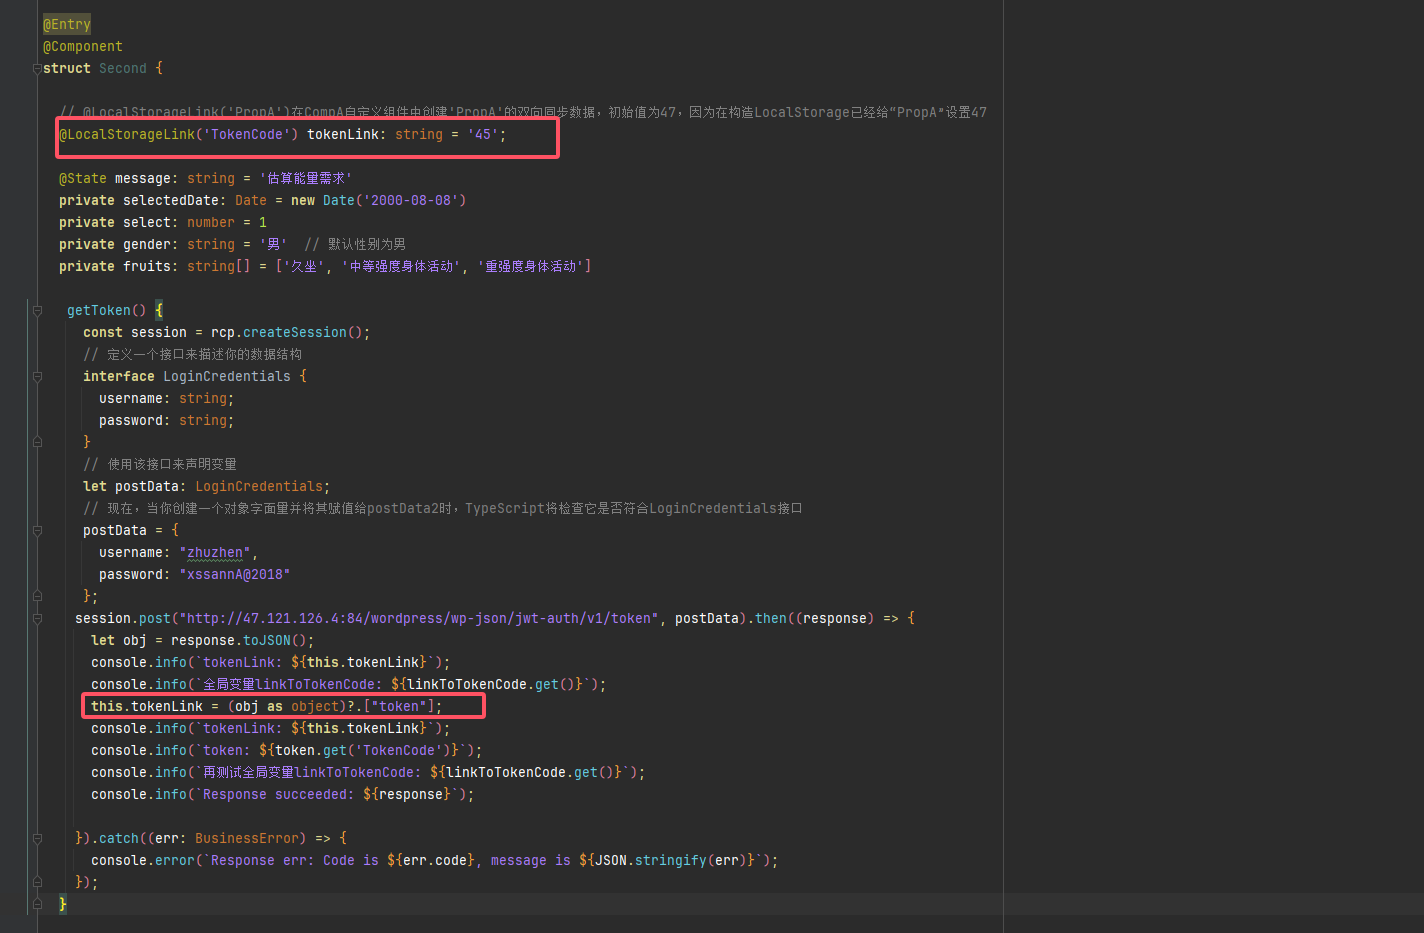Viewport: 1424px width, 933px height.
Task: Click fold end marker beside the "};" line
Action: point(37,596)
